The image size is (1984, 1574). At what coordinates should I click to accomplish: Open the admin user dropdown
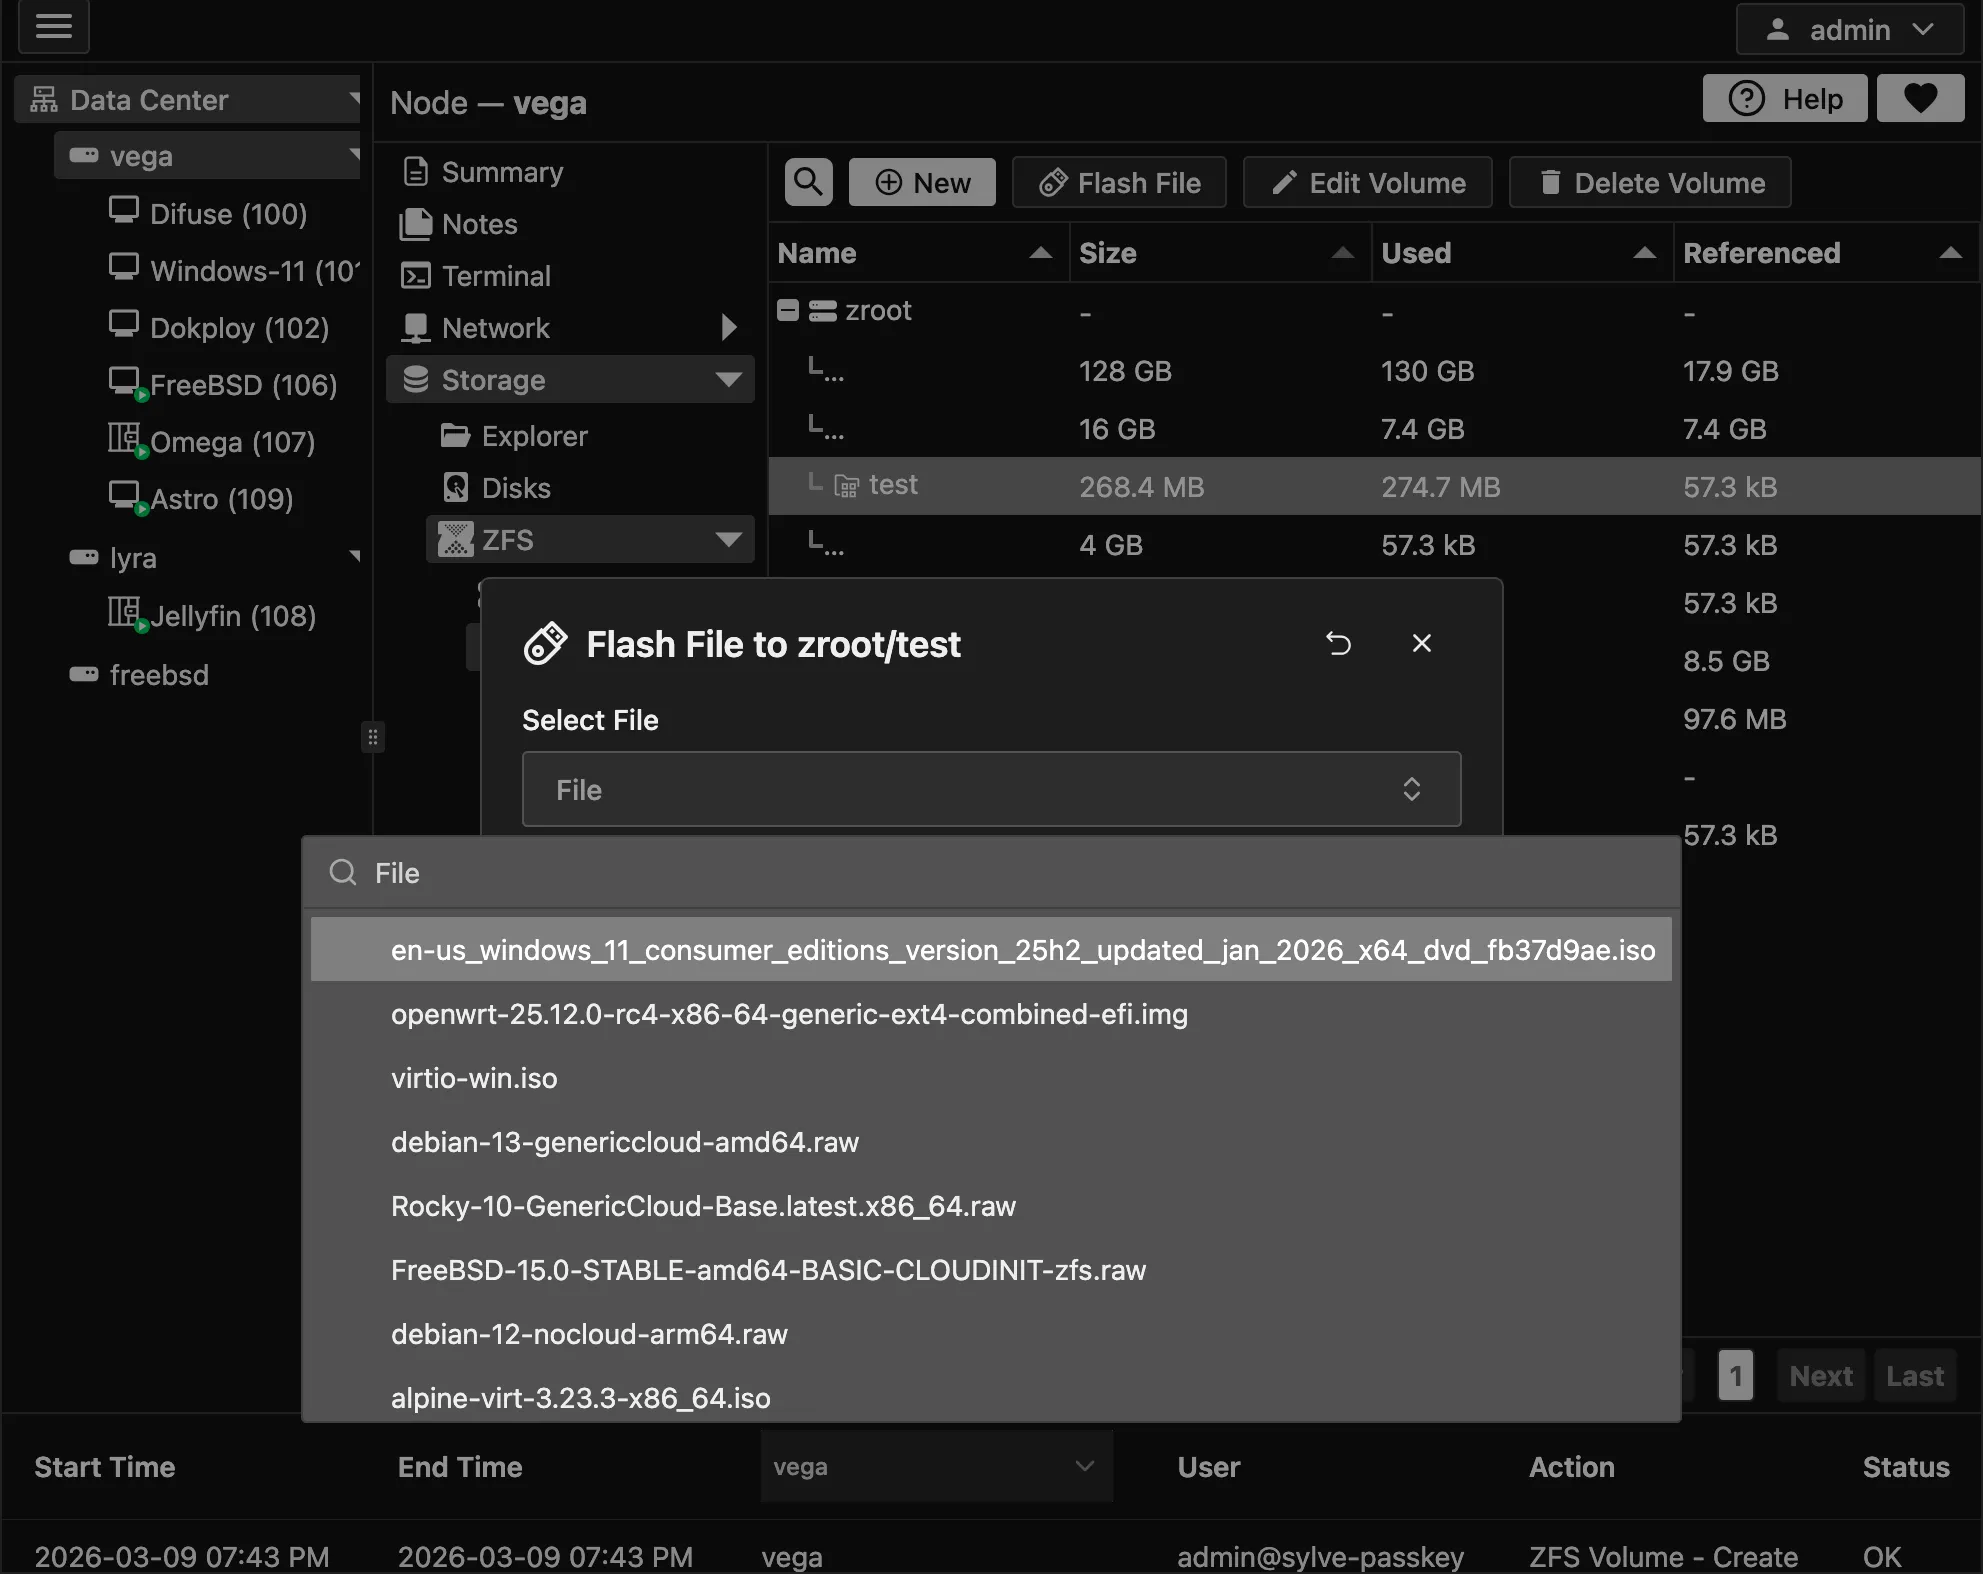tap(1850, 30)
